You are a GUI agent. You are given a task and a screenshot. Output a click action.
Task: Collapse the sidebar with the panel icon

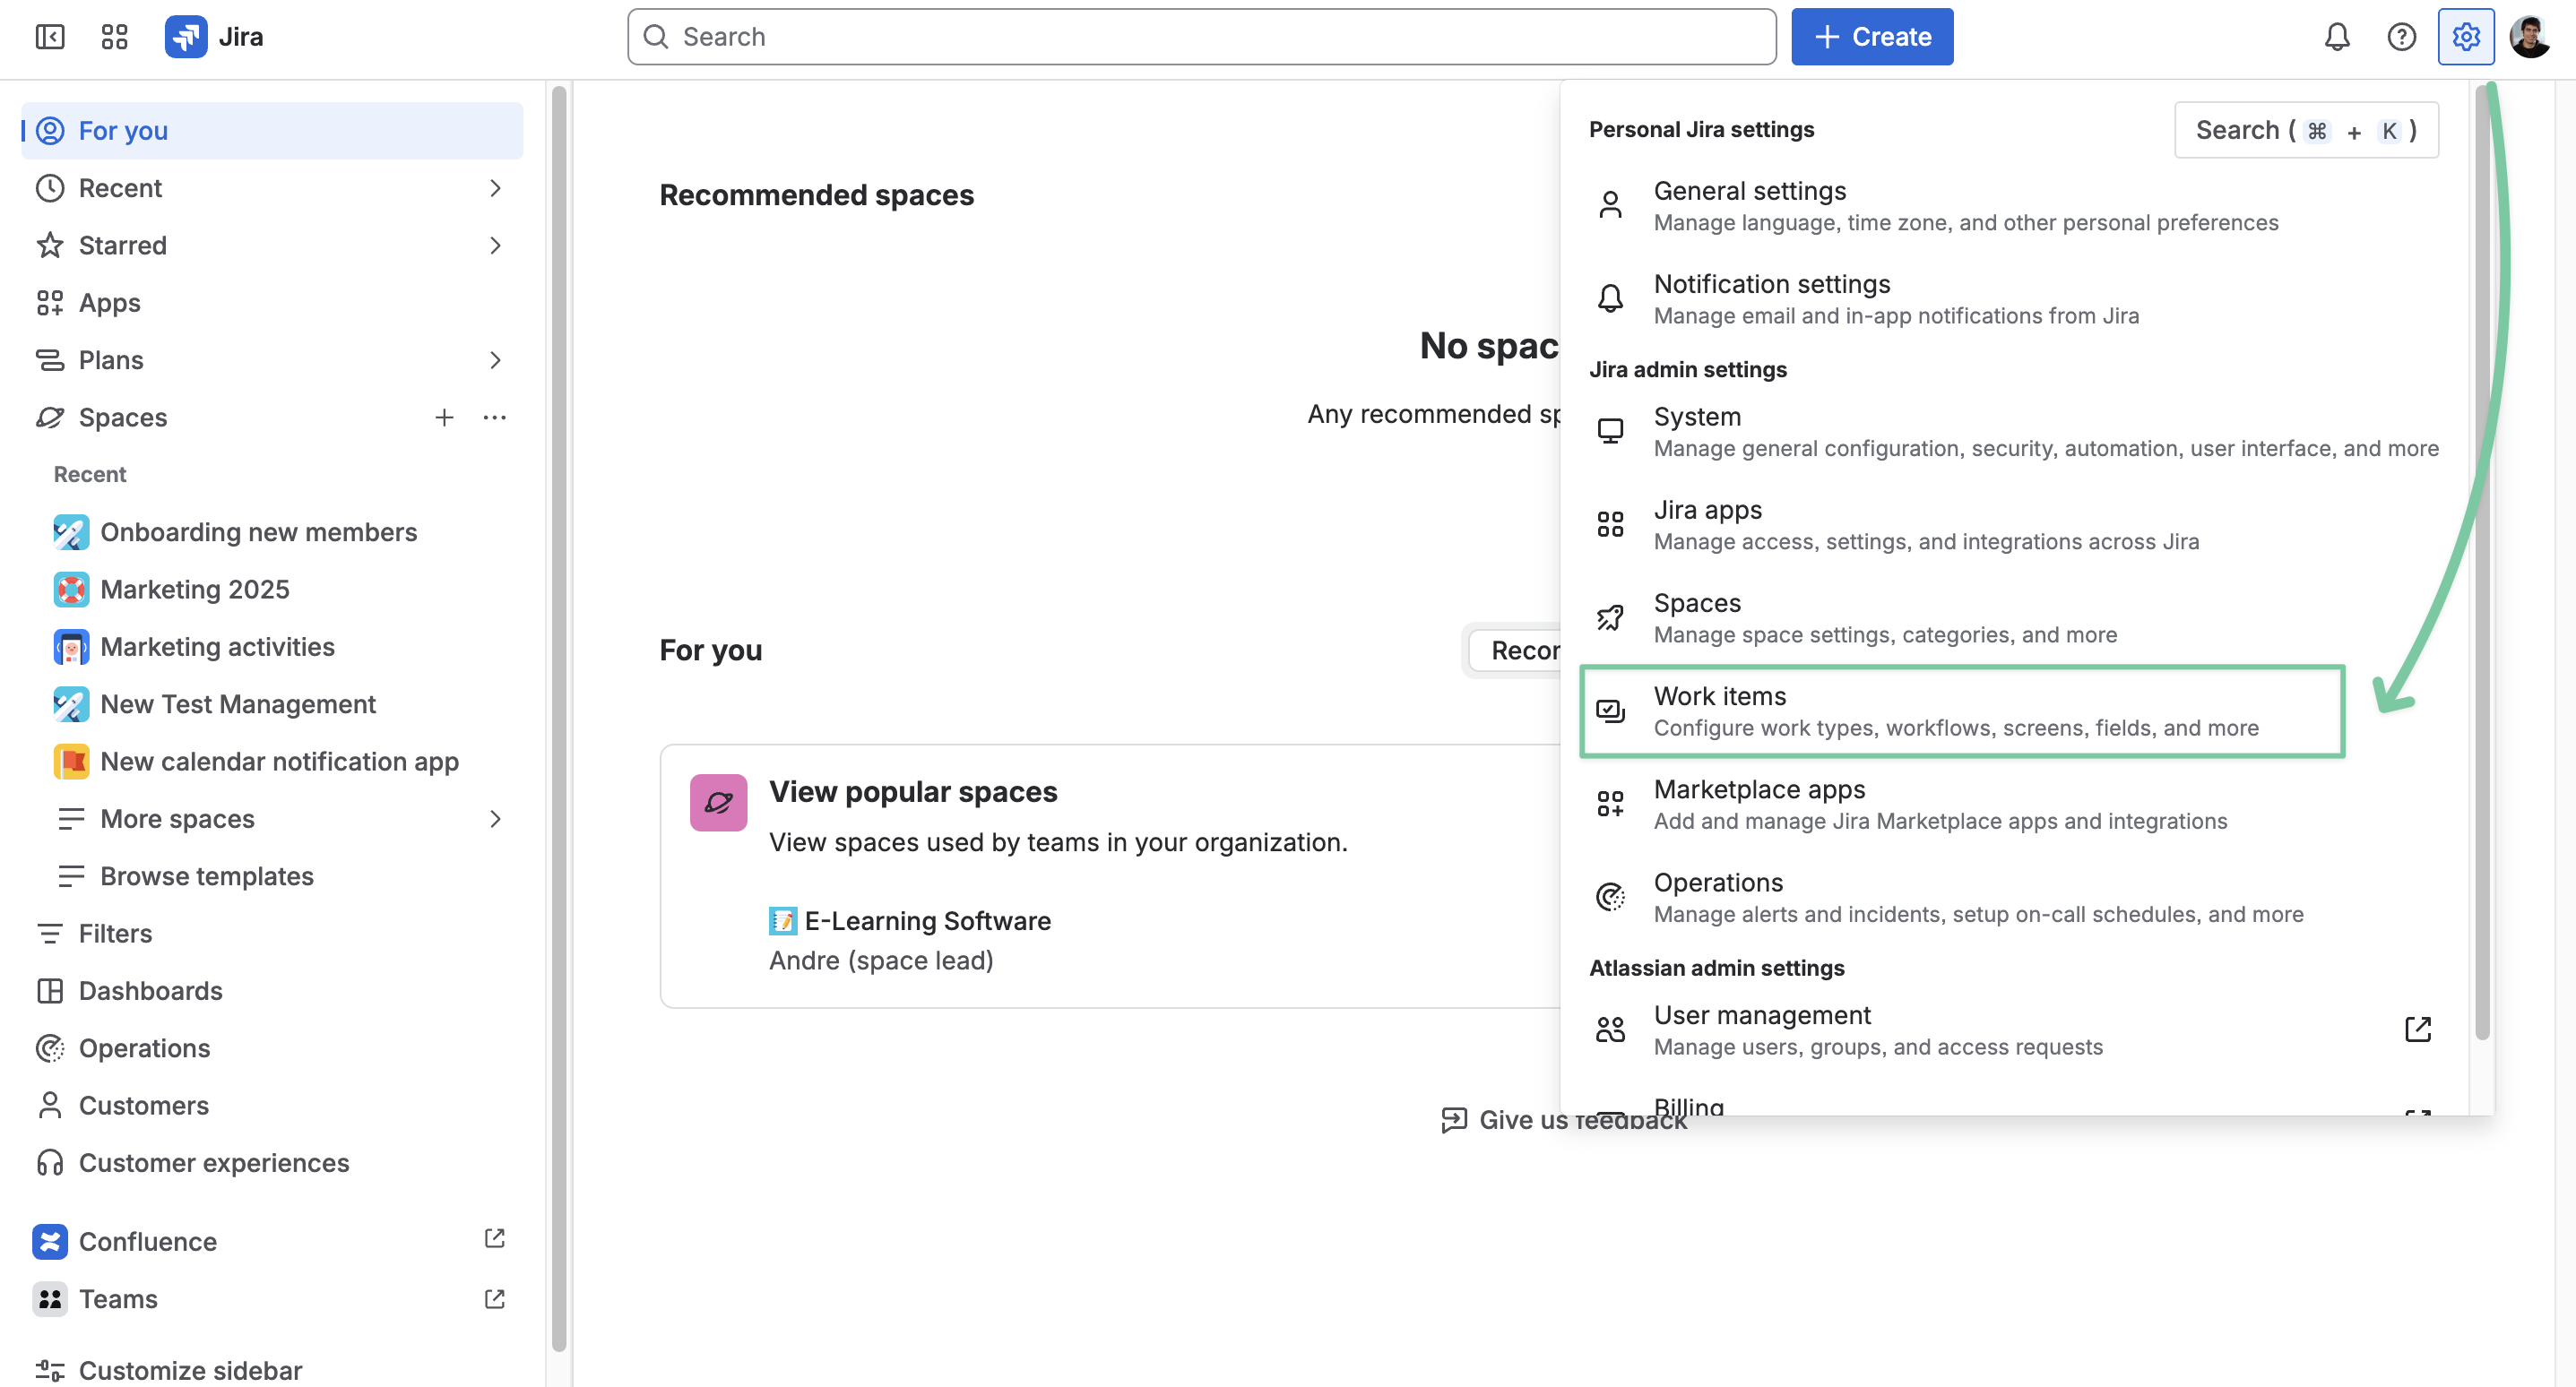point(50,37)
